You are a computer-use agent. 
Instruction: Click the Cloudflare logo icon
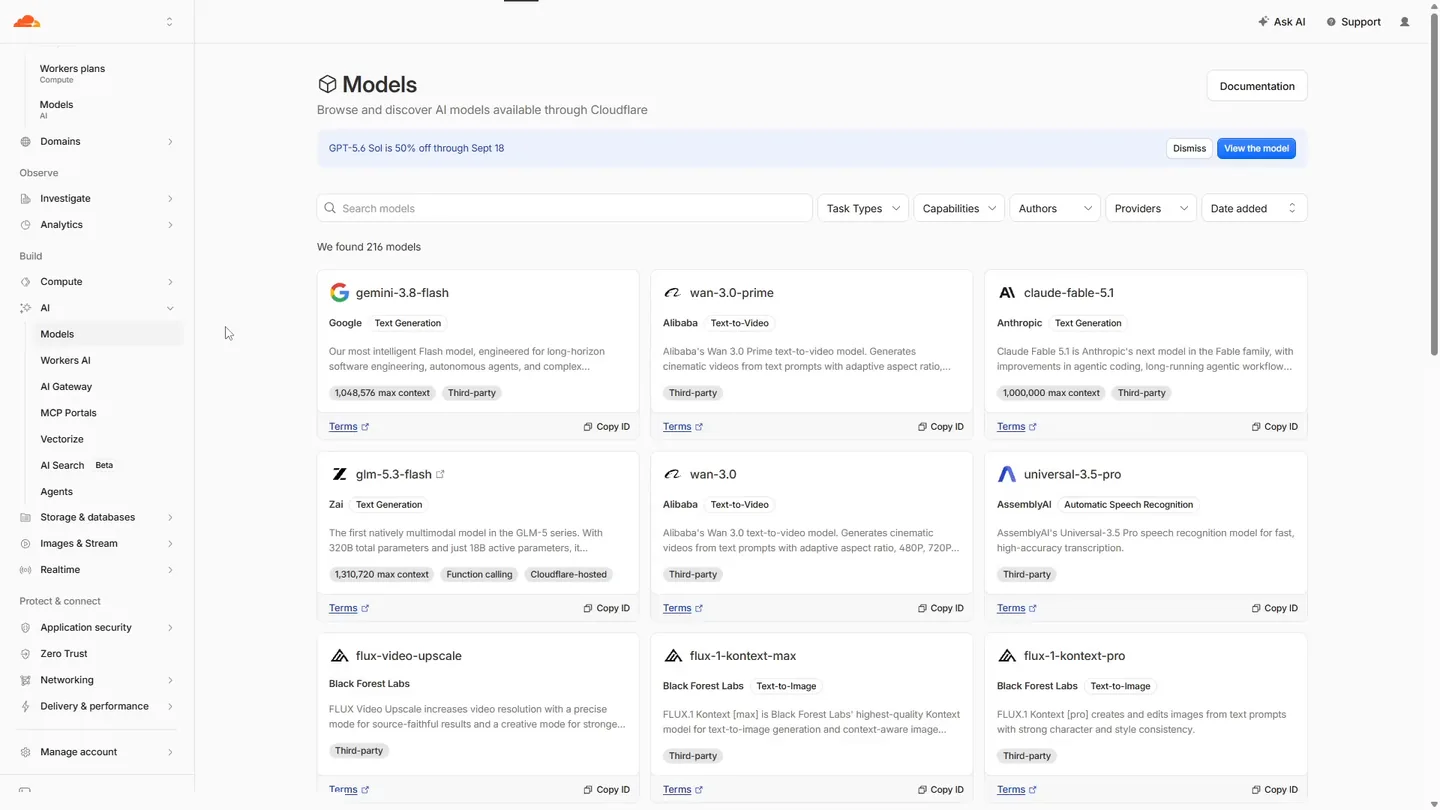pyautogui.click(x=27, y=21)
